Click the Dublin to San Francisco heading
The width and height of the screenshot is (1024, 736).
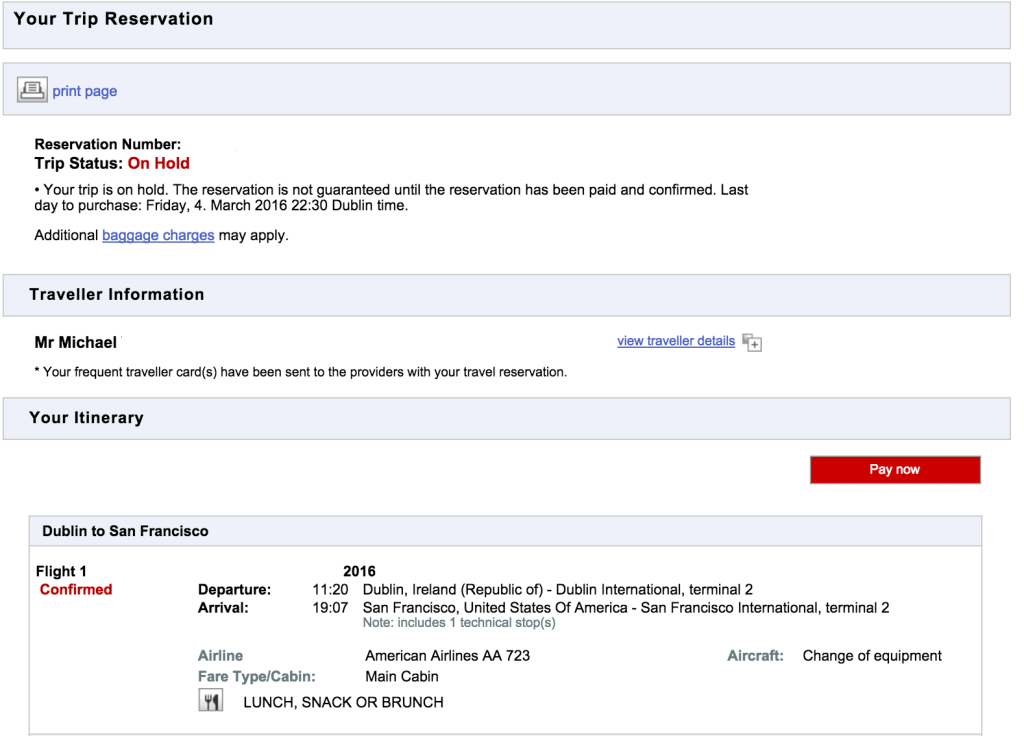125,531
